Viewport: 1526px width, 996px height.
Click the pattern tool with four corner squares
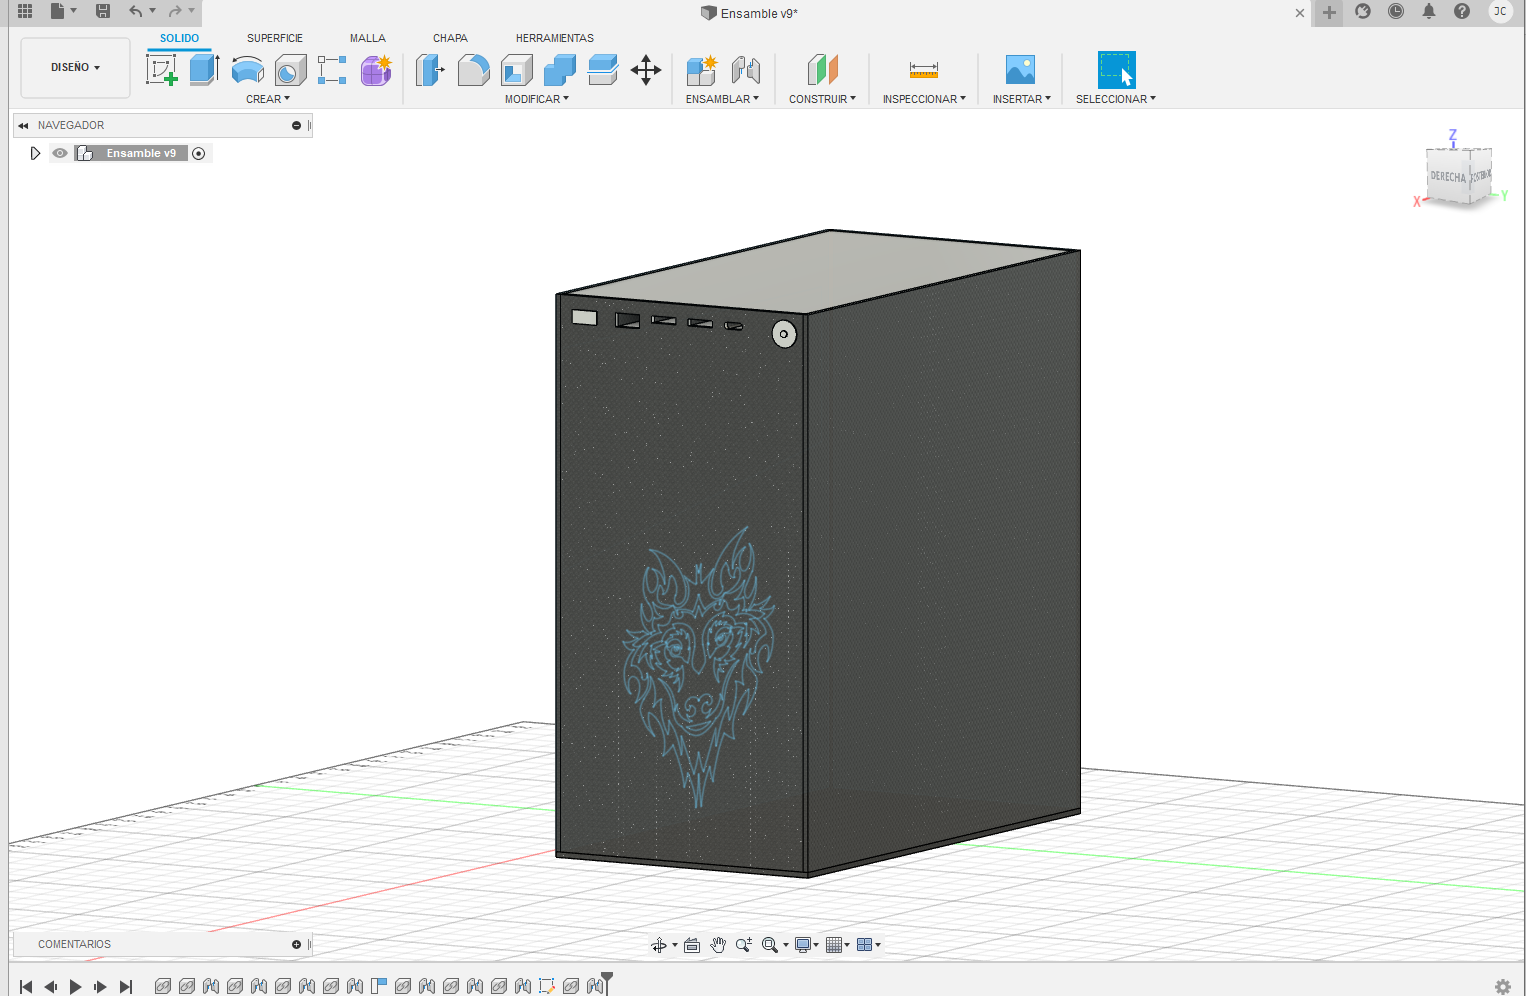pyautogui.click(x=332, y=70)
